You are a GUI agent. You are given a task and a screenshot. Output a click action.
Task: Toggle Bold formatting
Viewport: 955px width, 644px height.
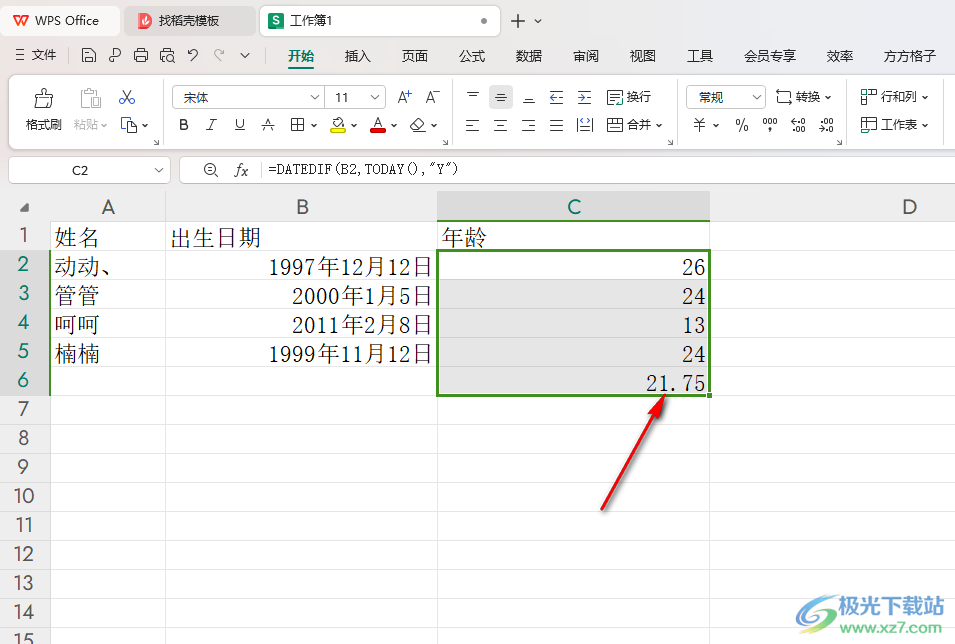pyautogui.click(x=184, y=125)
